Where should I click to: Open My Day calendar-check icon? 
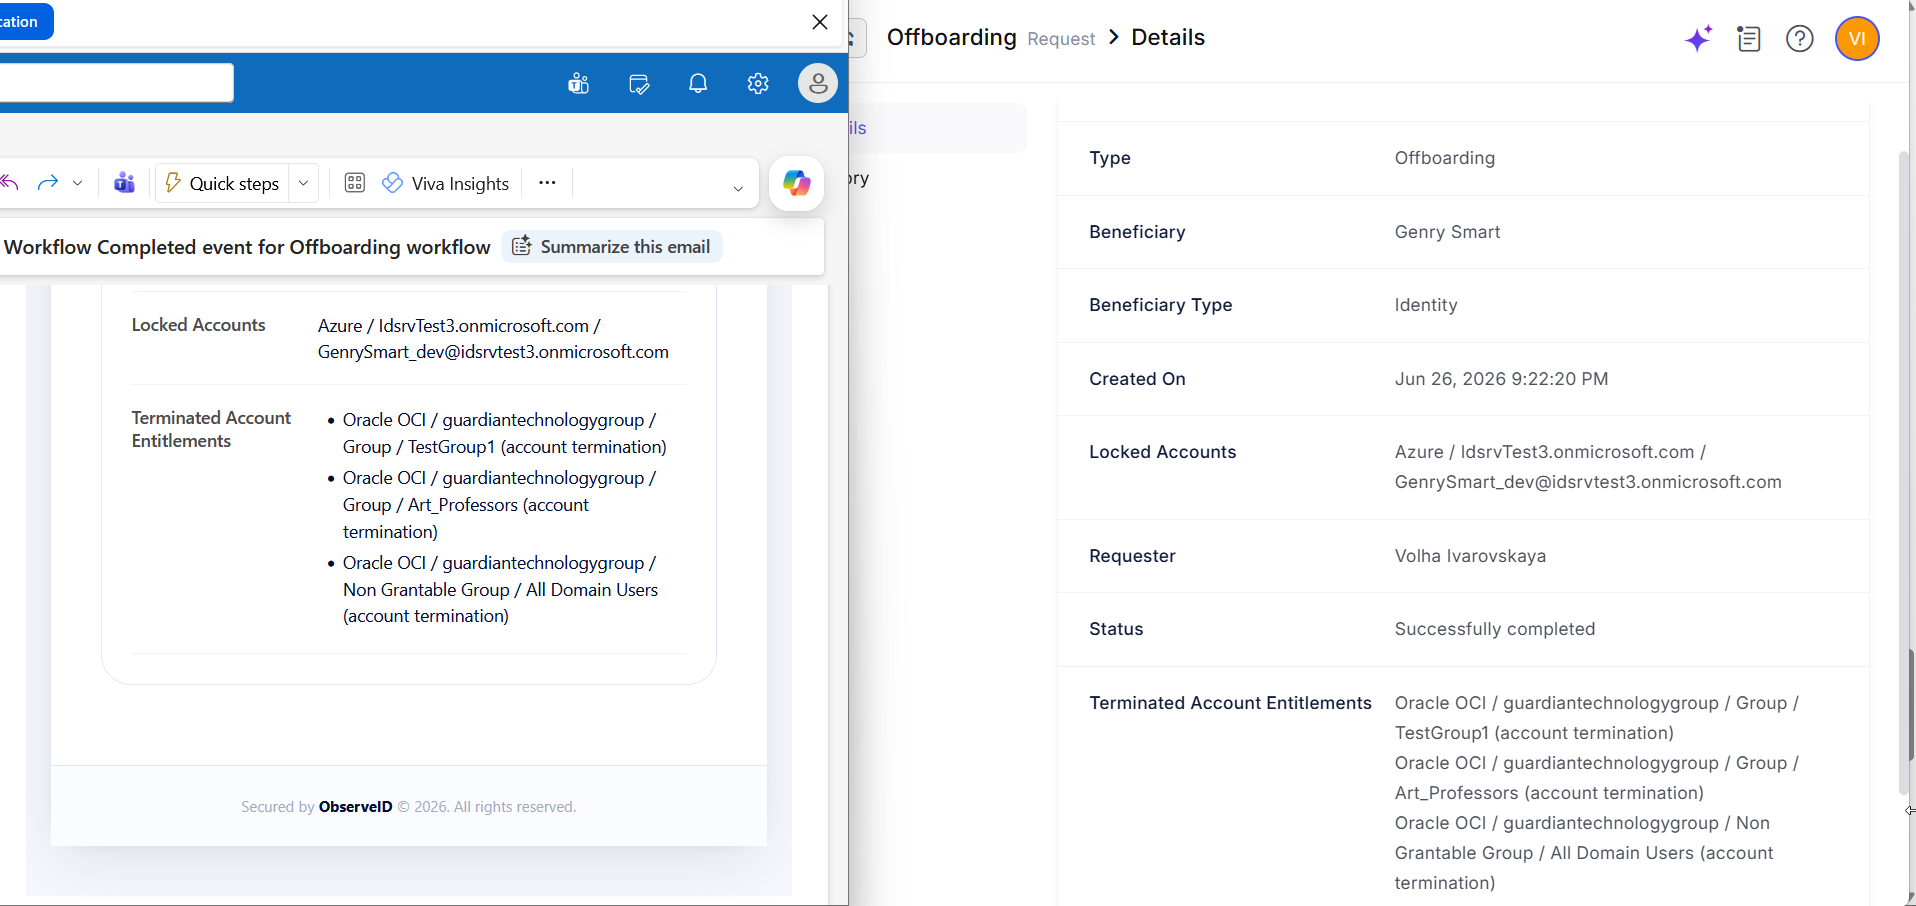[639, 83]
